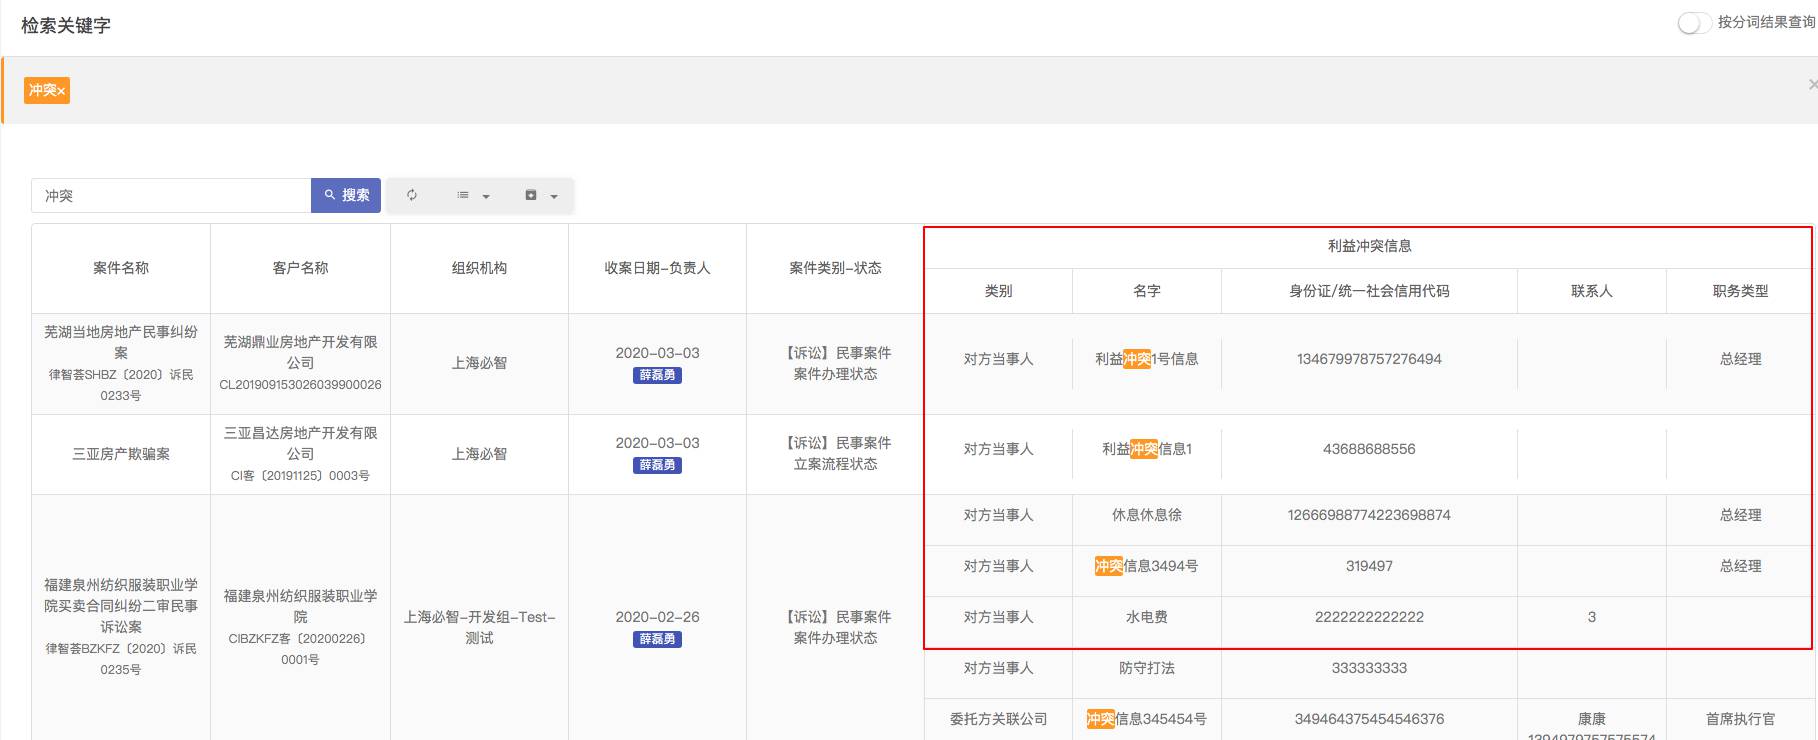The height and width of the screenshot is (740, 1818).
Task: Click the 搜索 search button
Action: click(x=346, y=195)
